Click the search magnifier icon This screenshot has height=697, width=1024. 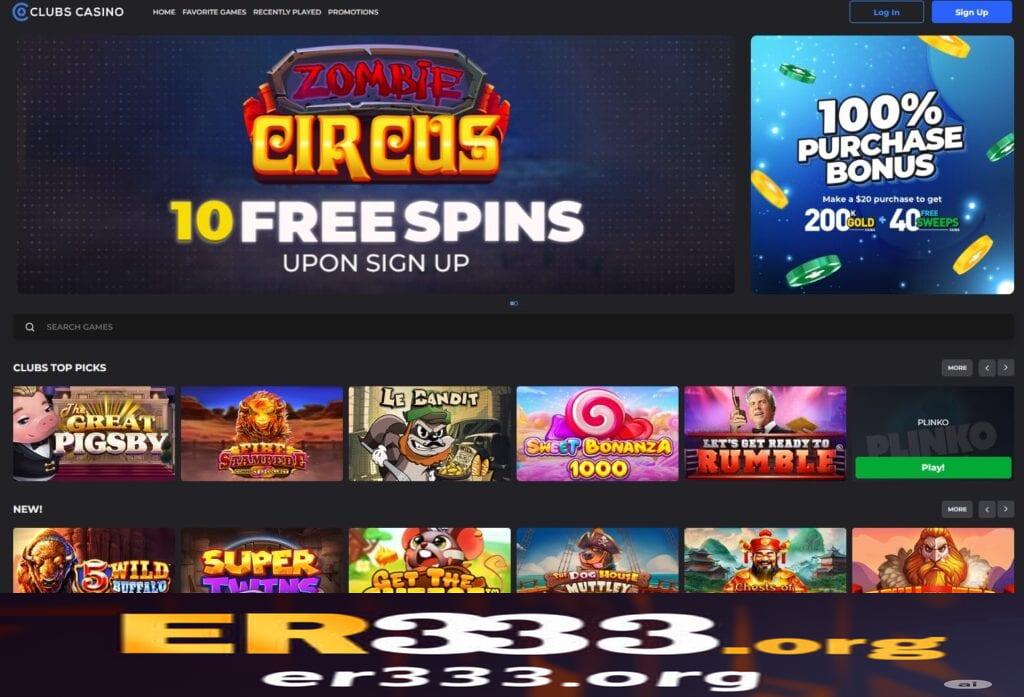[x=29, y=327]
